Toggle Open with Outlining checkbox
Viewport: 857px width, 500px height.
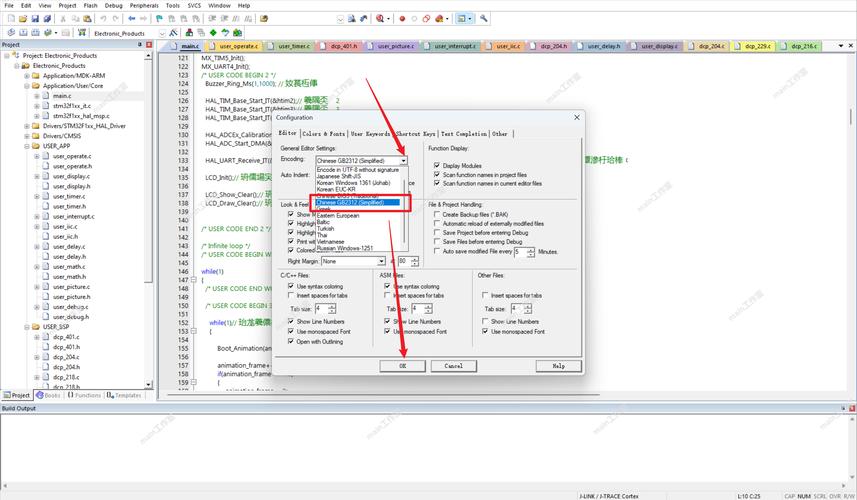coord(291,341)
